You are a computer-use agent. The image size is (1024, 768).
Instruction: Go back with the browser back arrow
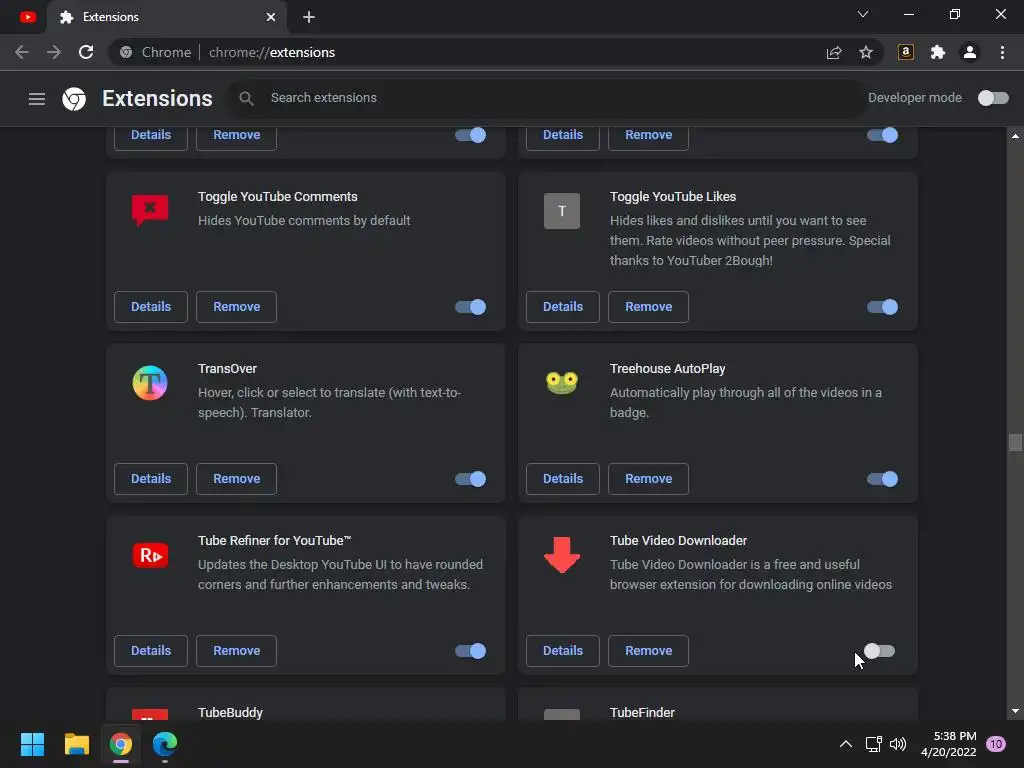[22, 52]
